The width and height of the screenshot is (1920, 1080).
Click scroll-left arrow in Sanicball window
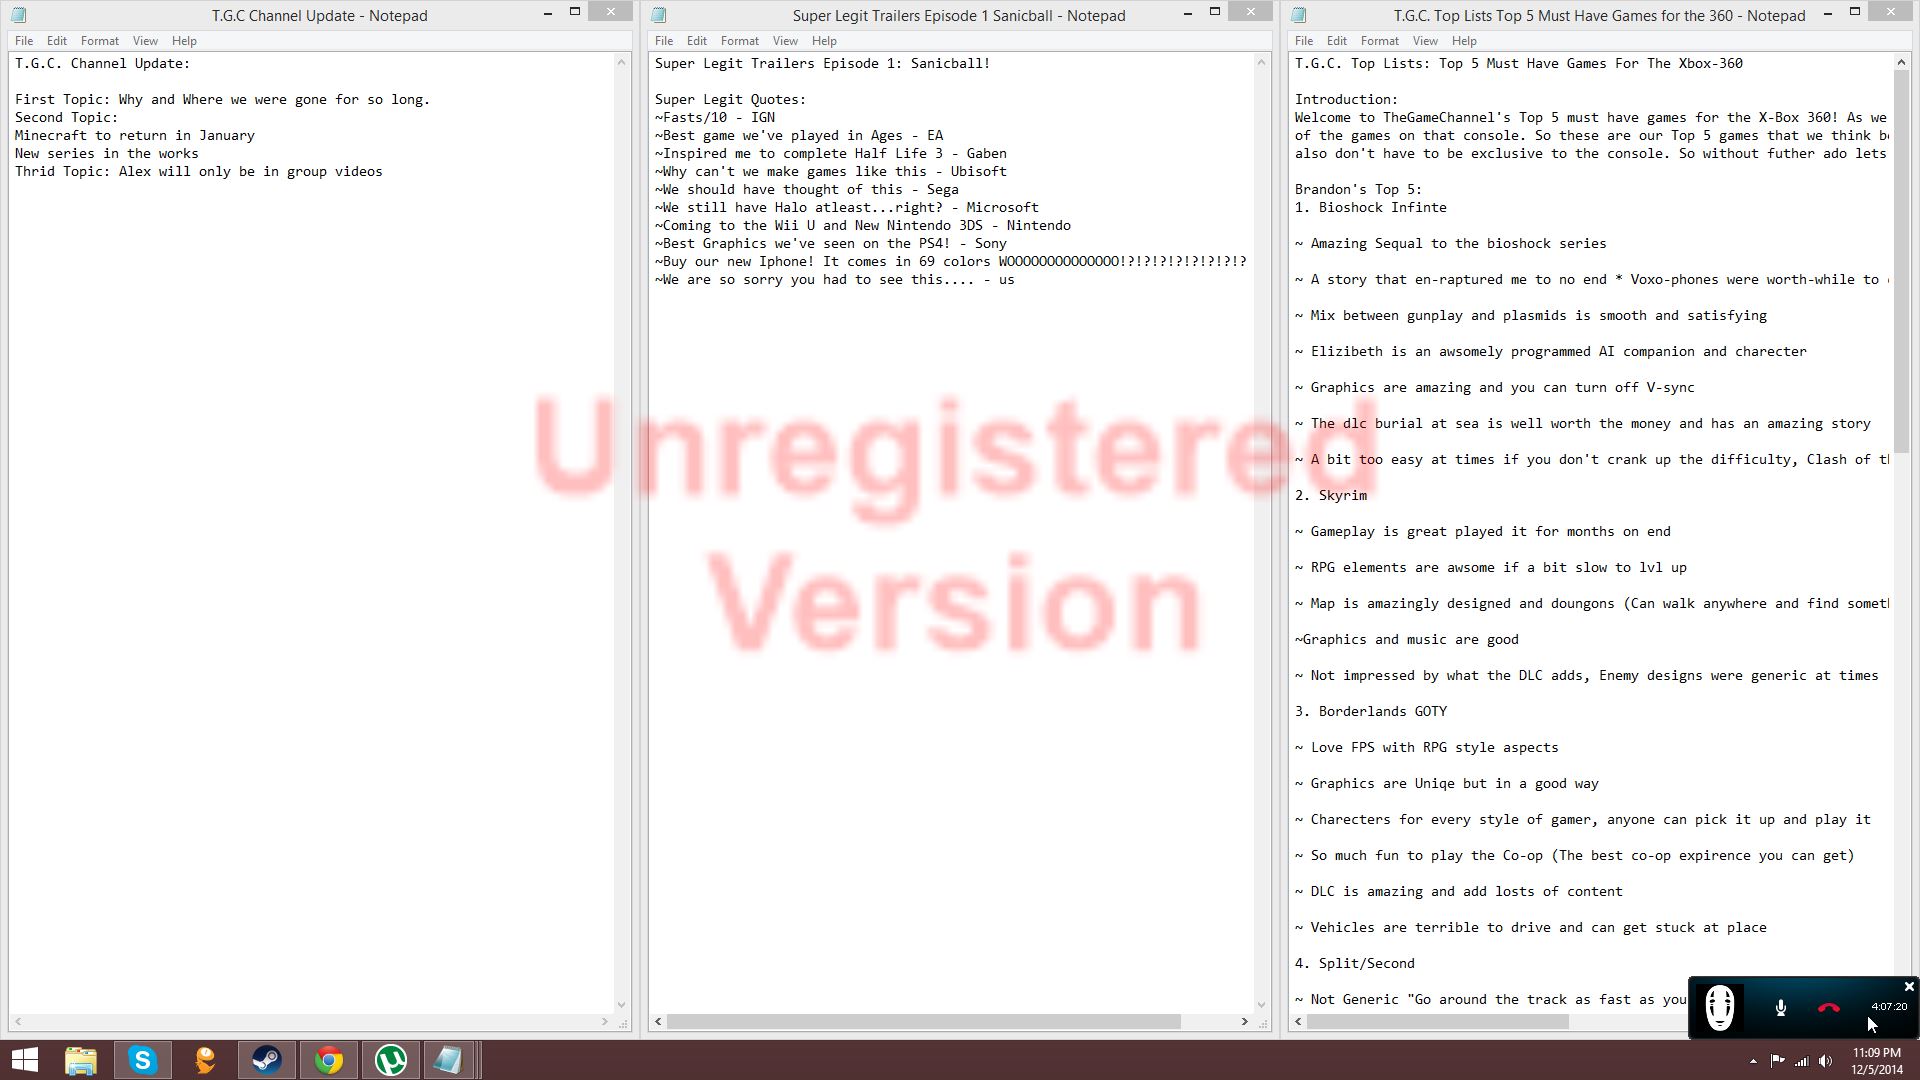(x=658, y=1022)
